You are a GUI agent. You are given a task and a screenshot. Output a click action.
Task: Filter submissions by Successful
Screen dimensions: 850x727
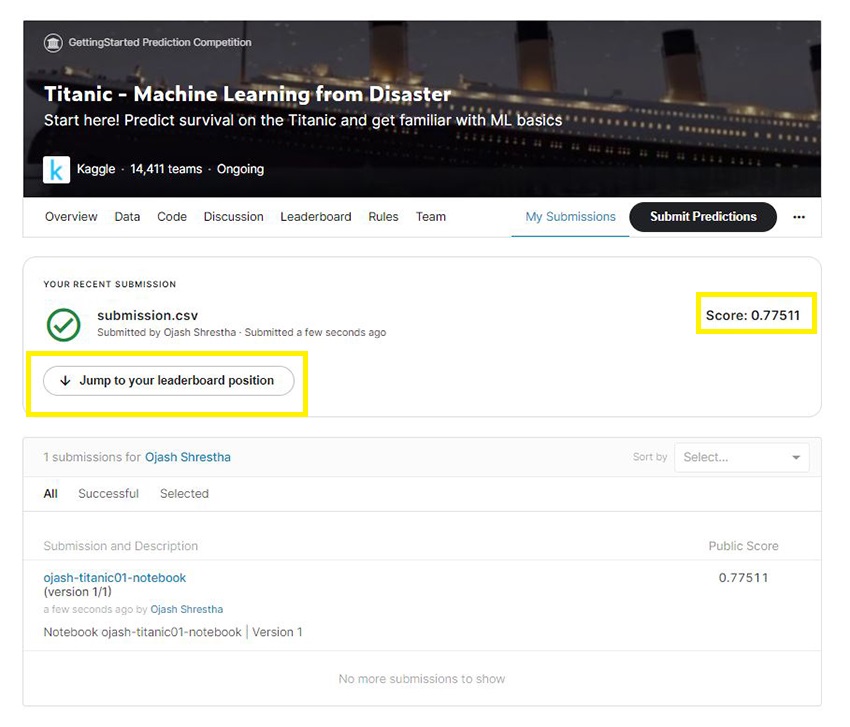coord(108,493)
